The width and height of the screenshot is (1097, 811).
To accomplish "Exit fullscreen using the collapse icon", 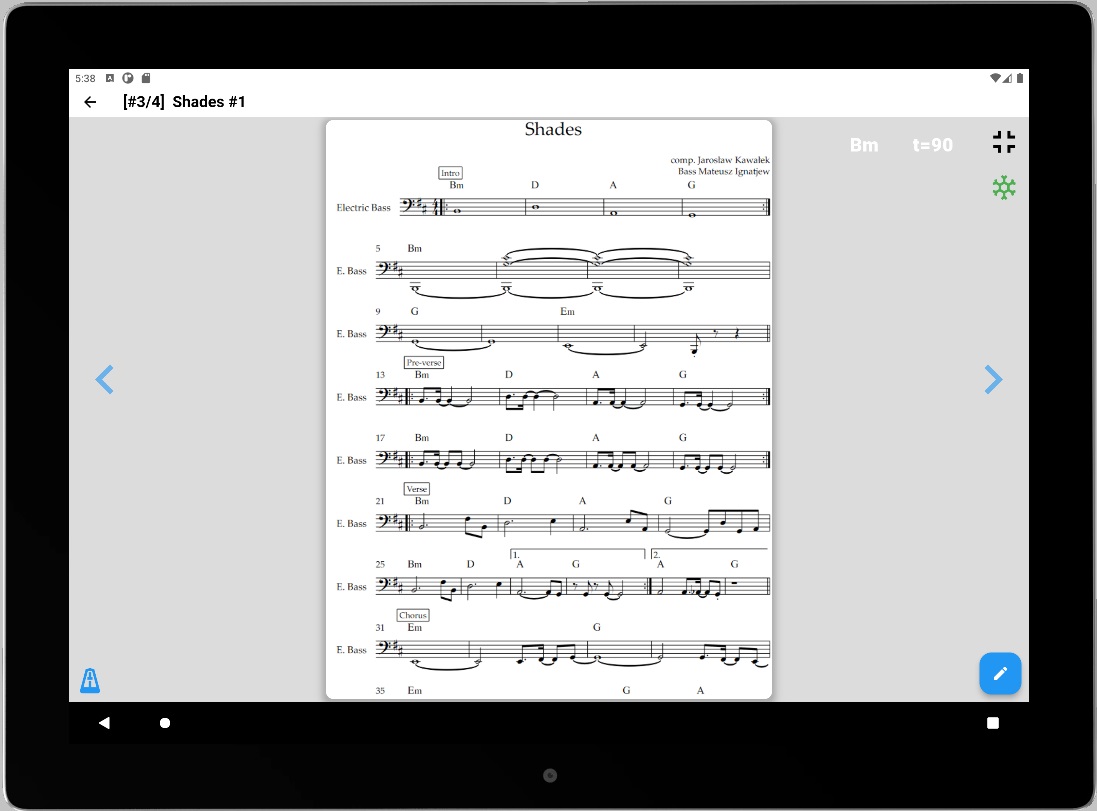I will (x=1004, y=142).
